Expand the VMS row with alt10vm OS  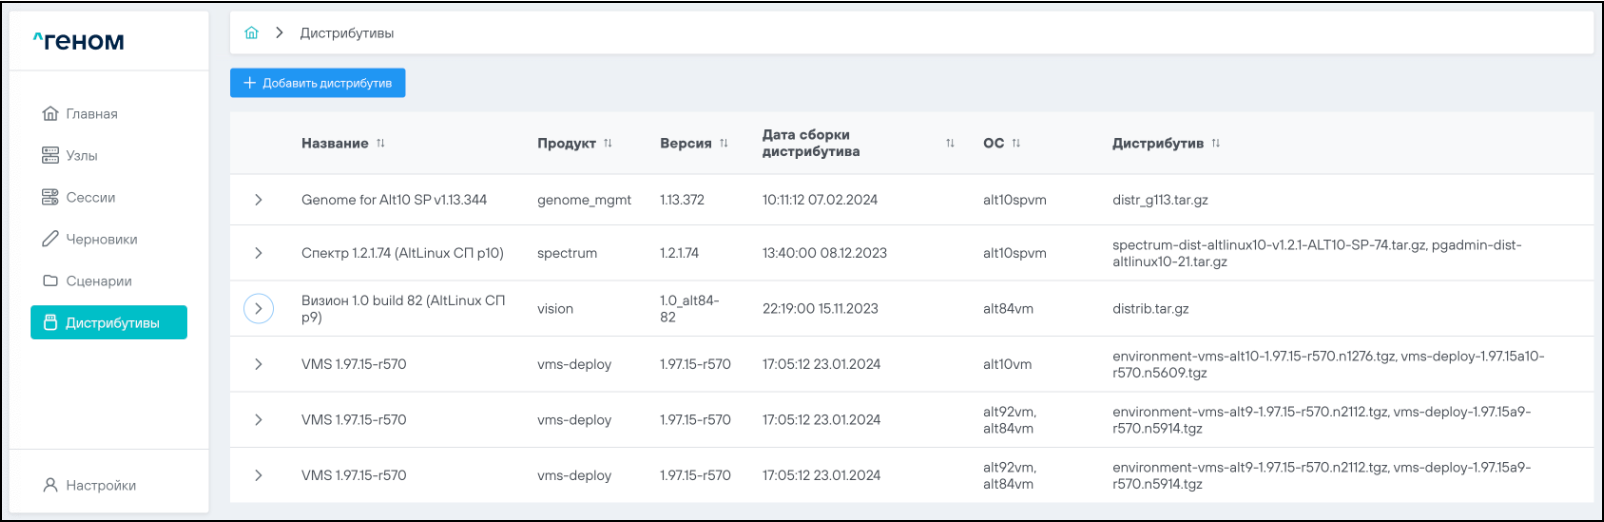click(x=258, y=365)
